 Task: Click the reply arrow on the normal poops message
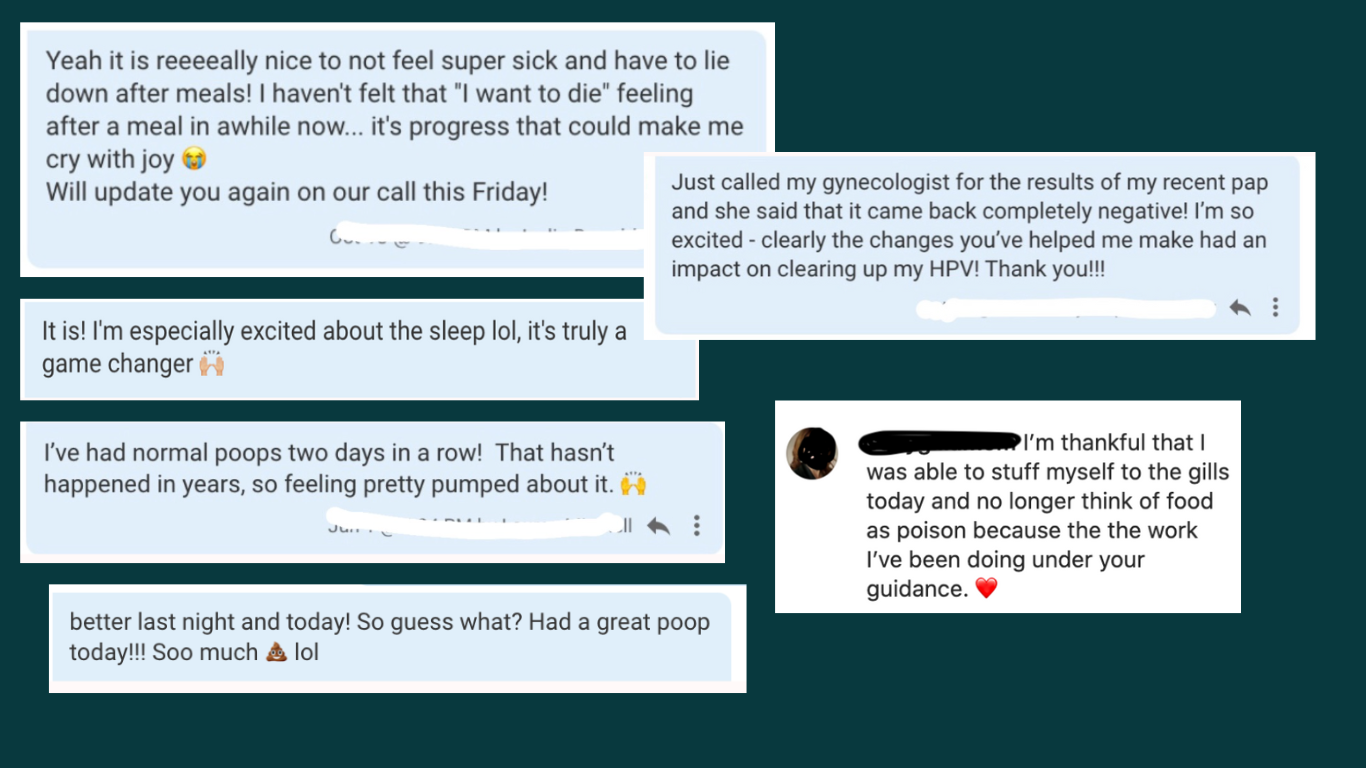(658, 525)
